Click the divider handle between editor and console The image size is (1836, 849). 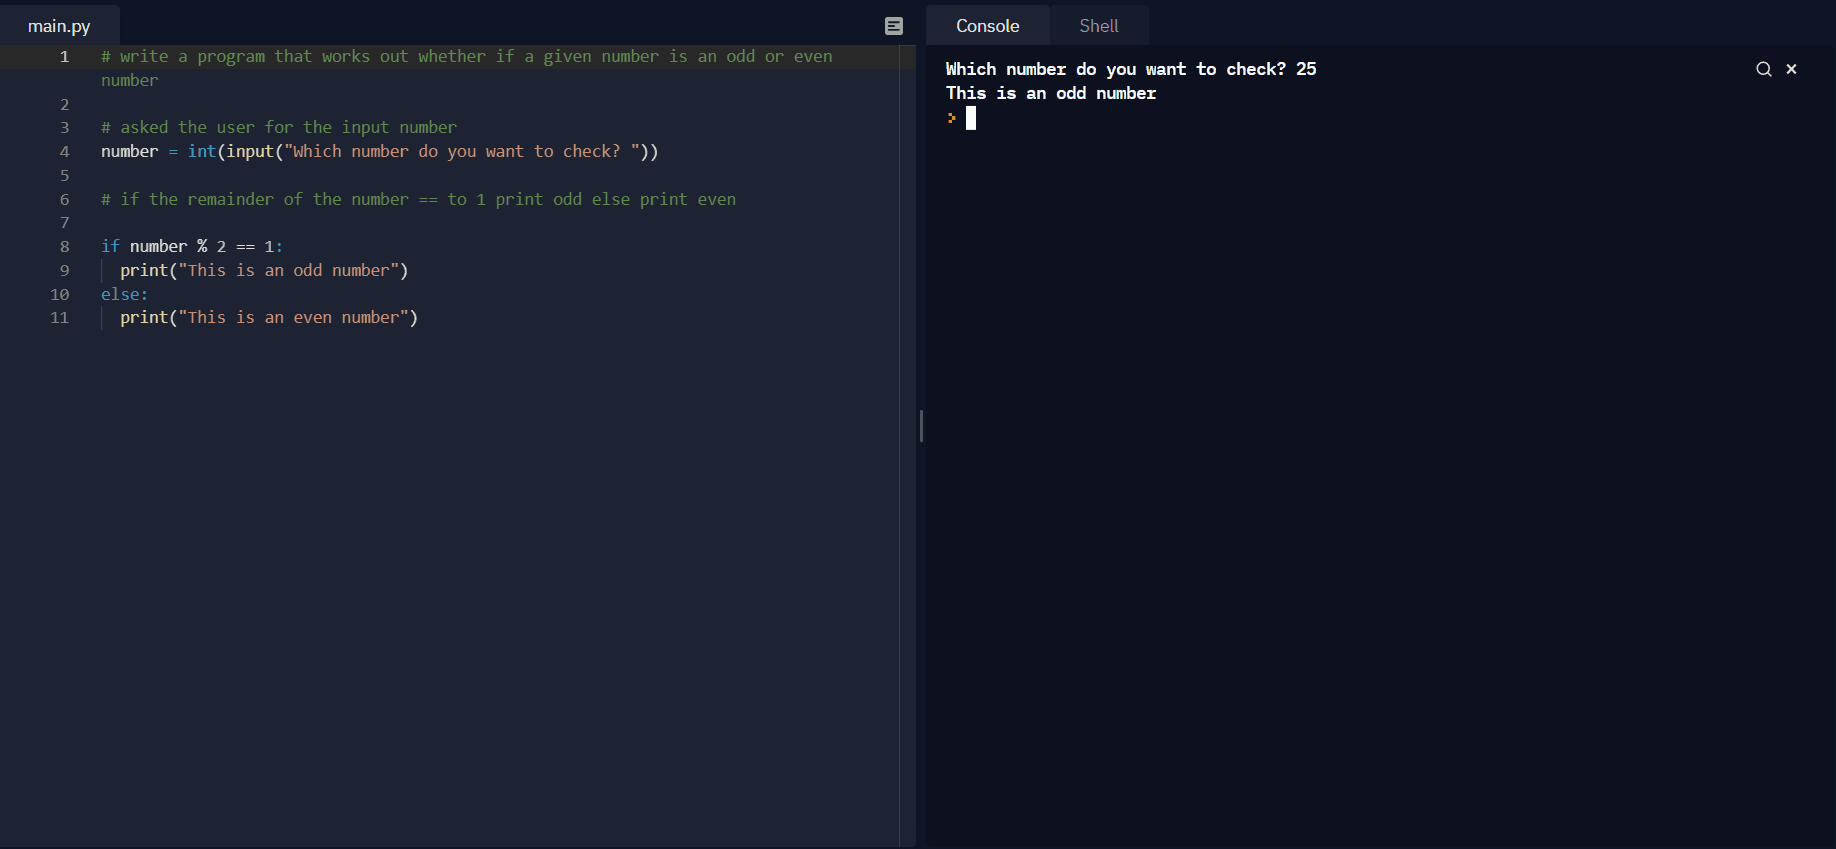pos(921,426)
